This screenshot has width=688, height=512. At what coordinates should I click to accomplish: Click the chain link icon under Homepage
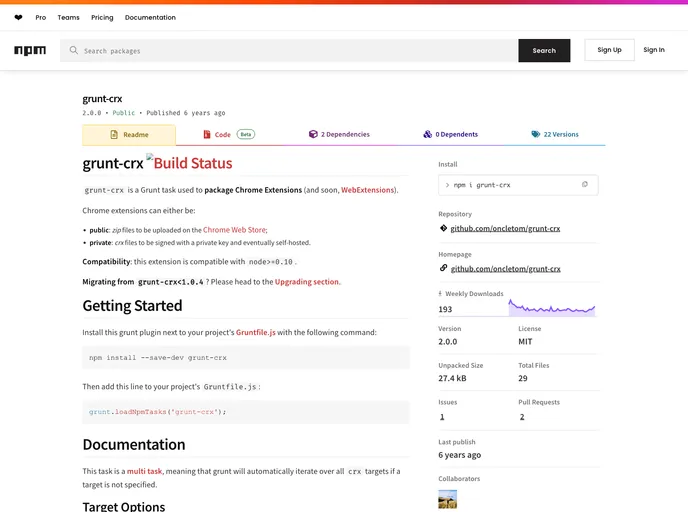click(x=443, y=268)
